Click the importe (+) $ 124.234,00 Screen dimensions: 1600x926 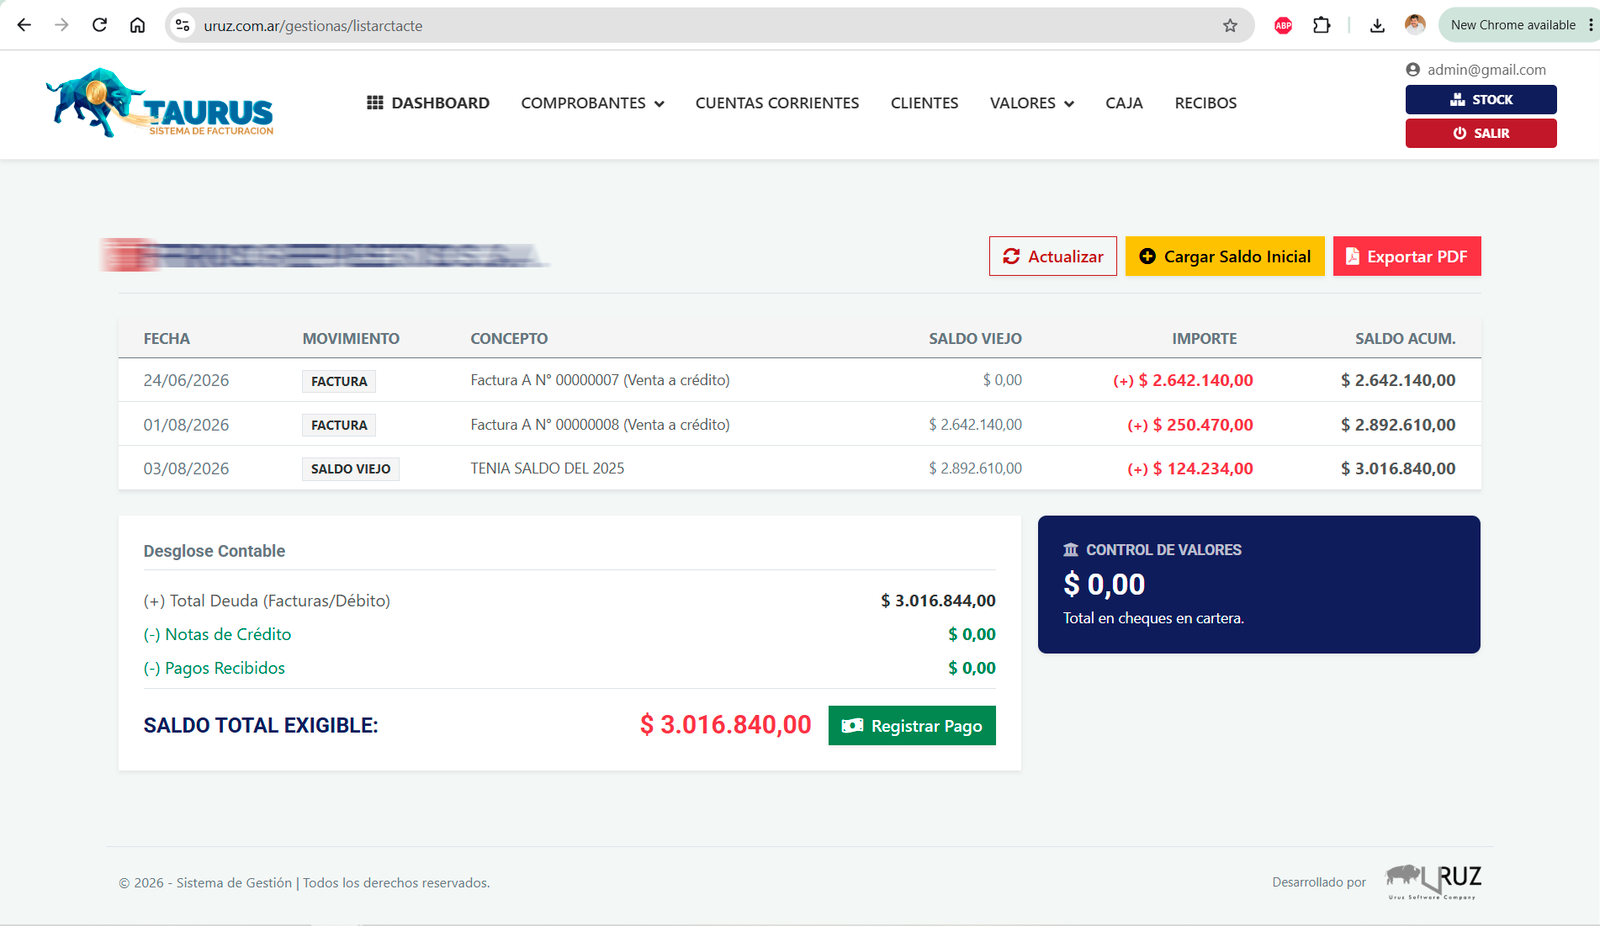tap(1190, 468)
